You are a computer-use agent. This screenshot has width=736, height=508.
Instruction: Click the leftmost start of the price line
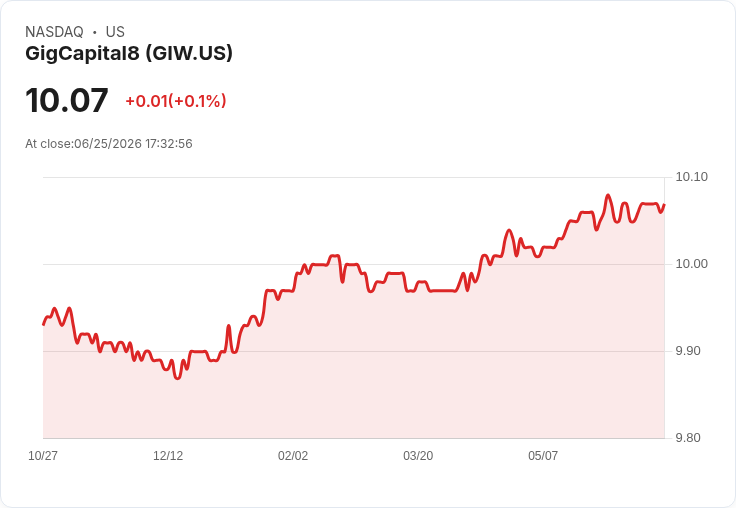point(44,324)
